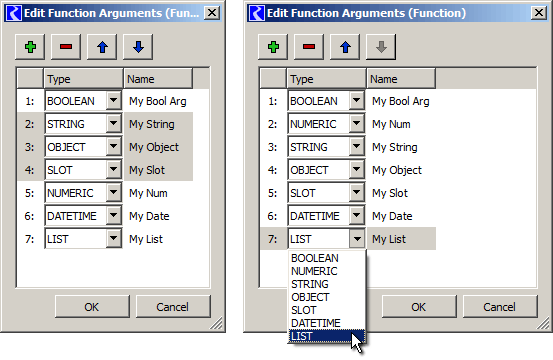Click the My Bool Arg name in right dialog
The height and width of the screenshot is (360, 553).
401,102
